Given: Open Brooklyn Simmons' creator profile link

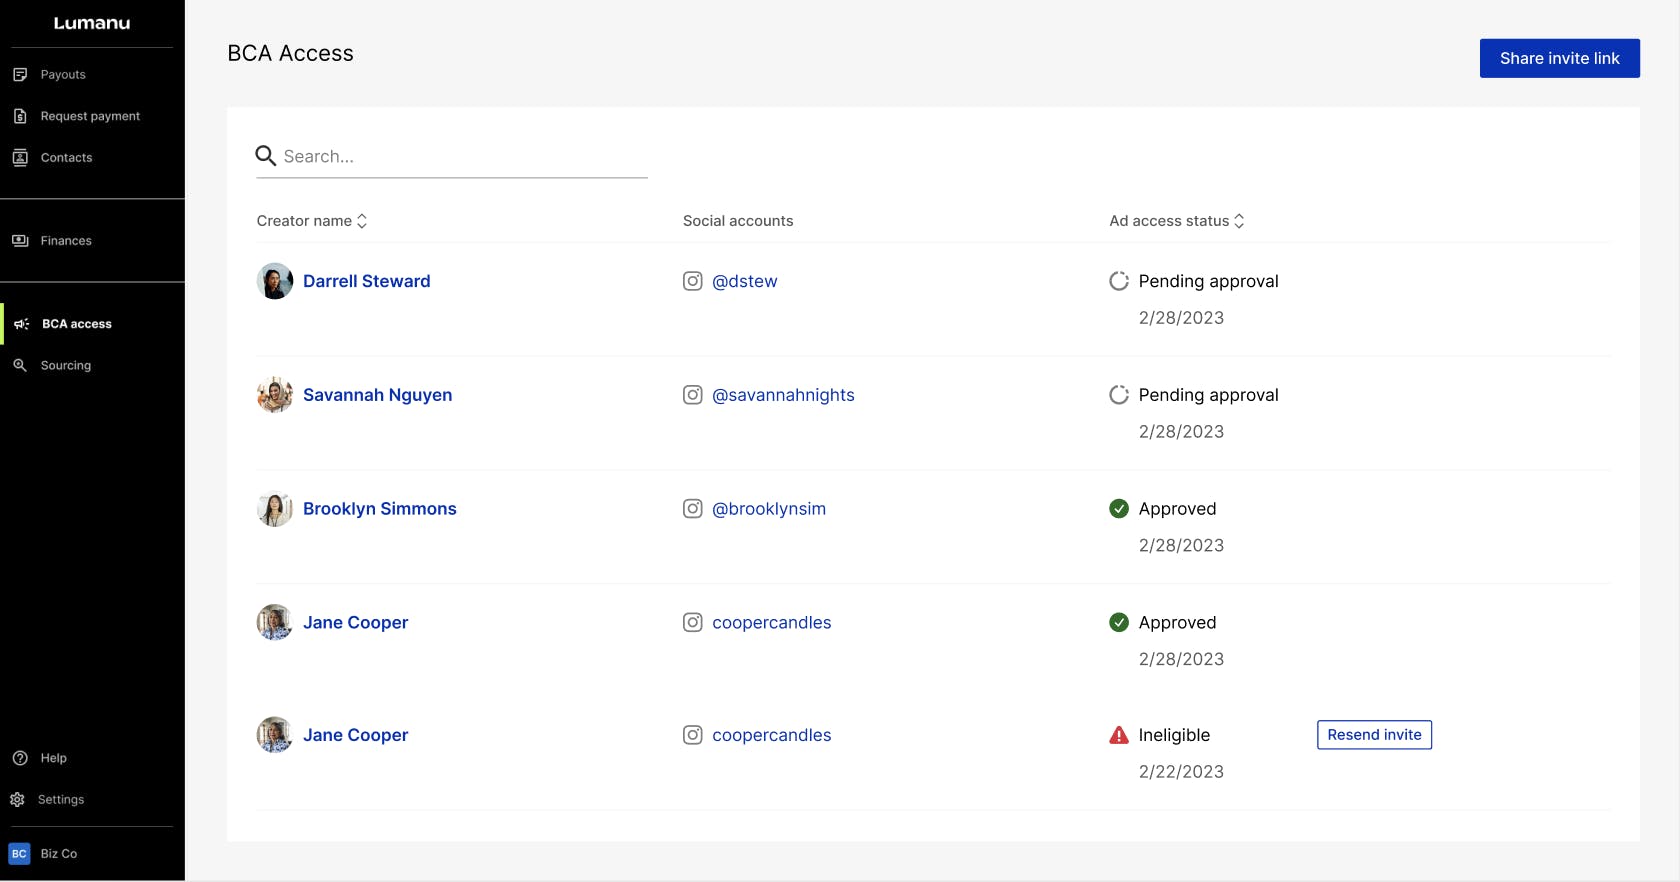Looking at the screenshot, I should point(380,509).
